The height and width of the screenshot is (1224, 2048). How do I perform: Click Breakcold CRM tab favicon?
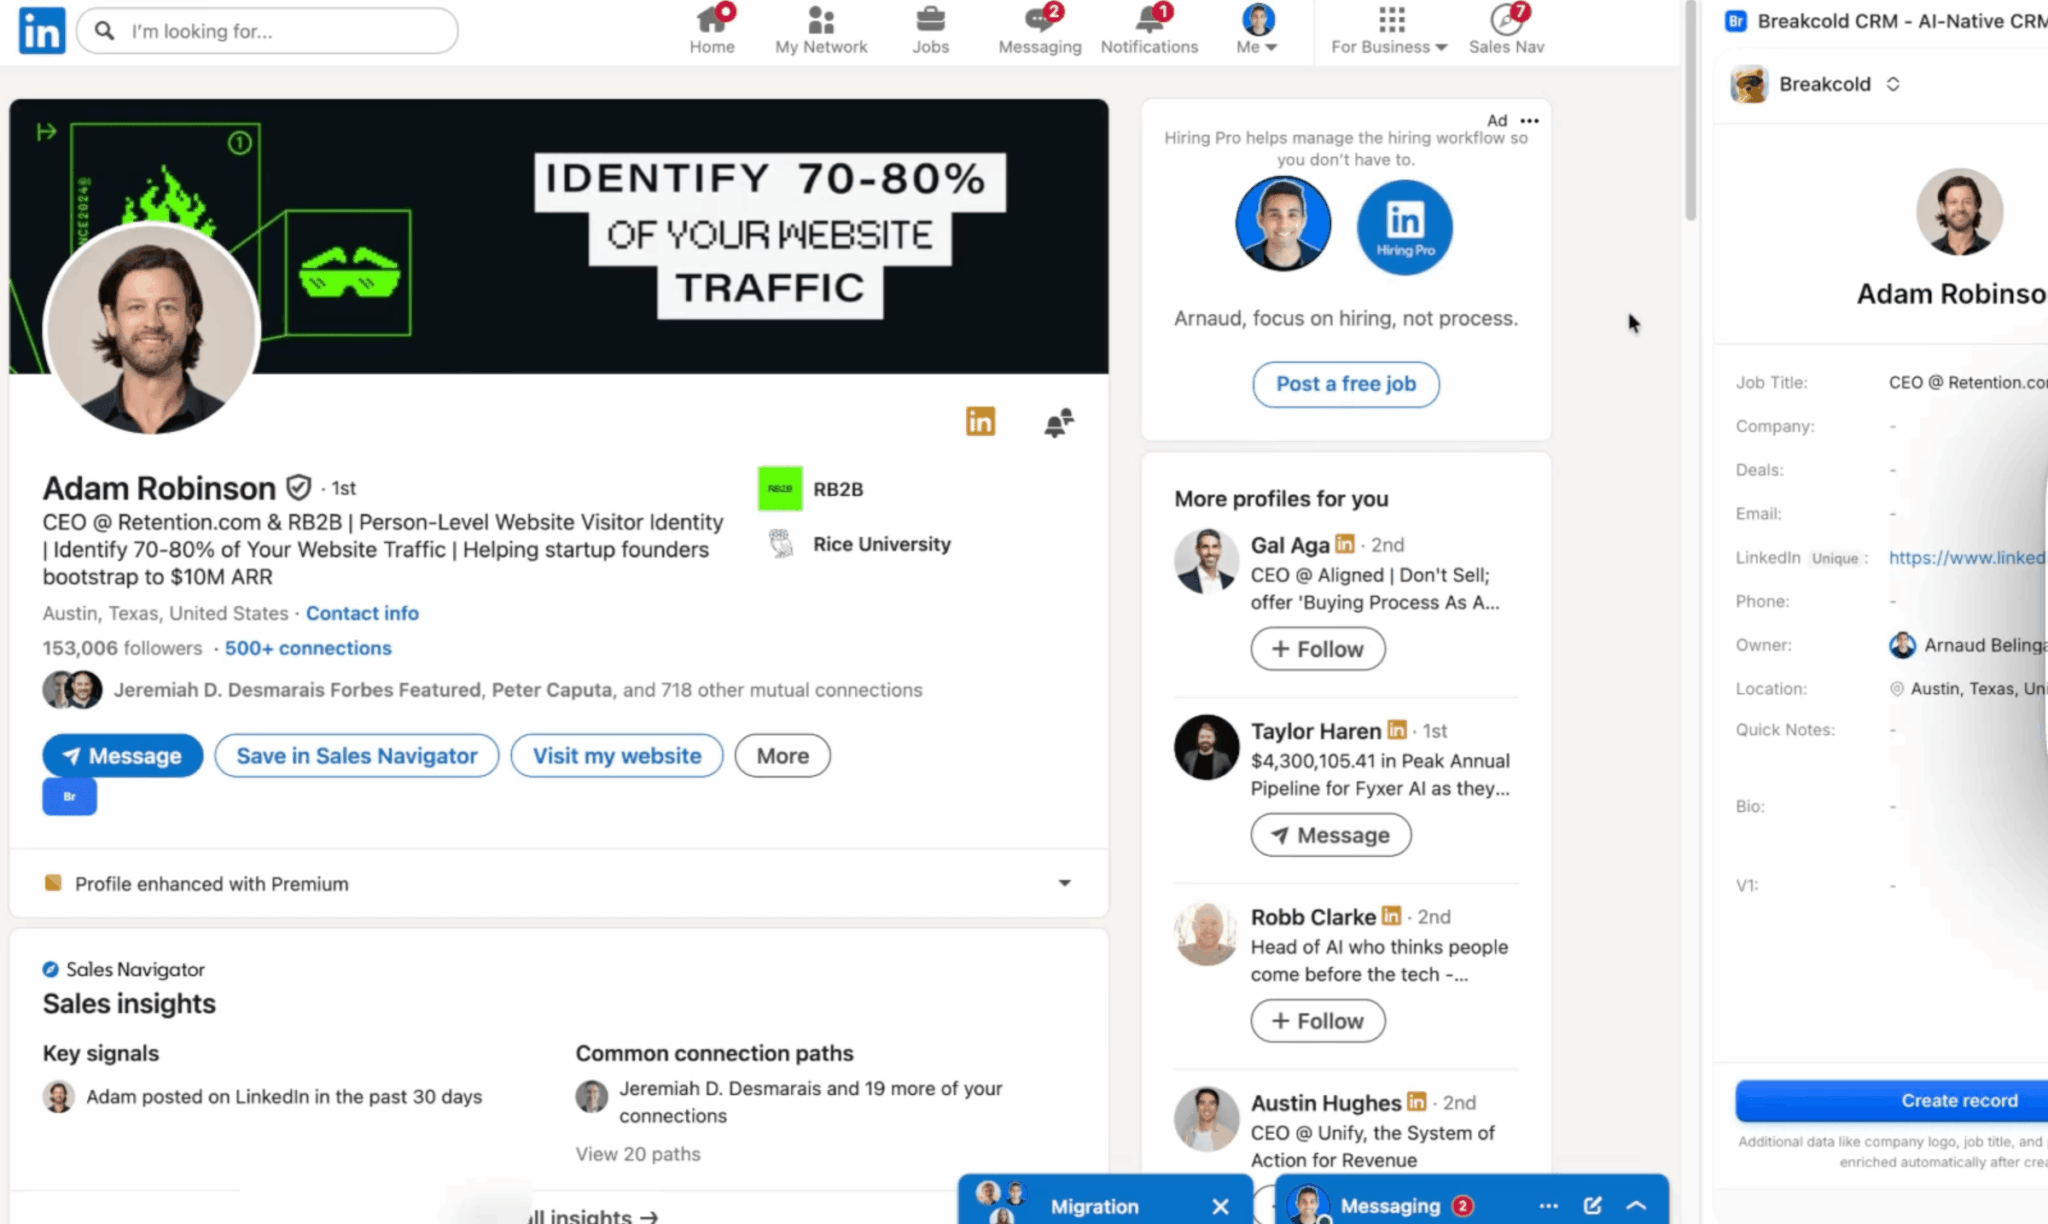tap(1736, 21)
